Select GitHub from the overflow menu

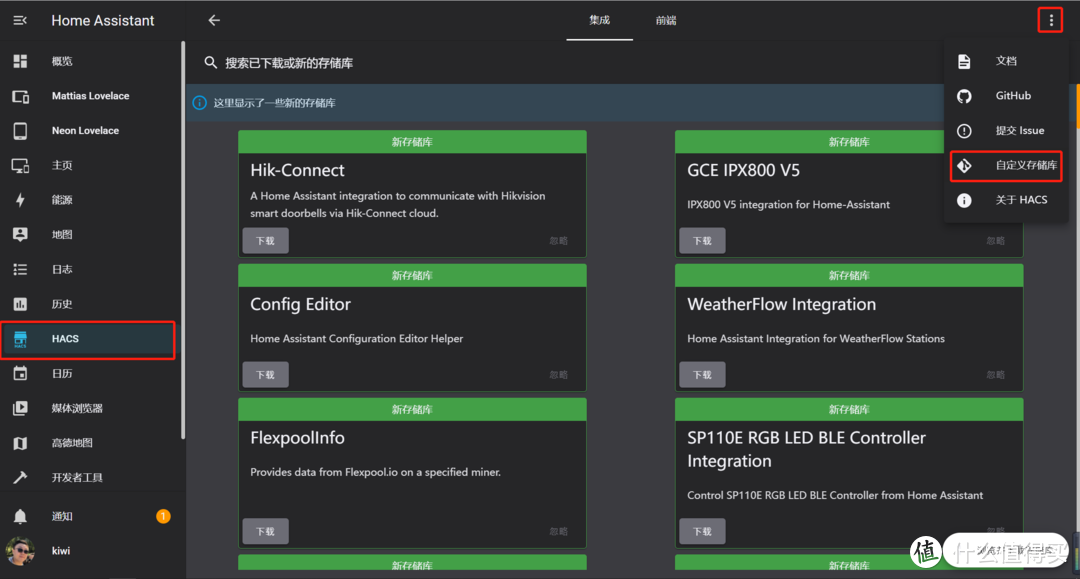pyautogui.click(x=1006, y=96)
